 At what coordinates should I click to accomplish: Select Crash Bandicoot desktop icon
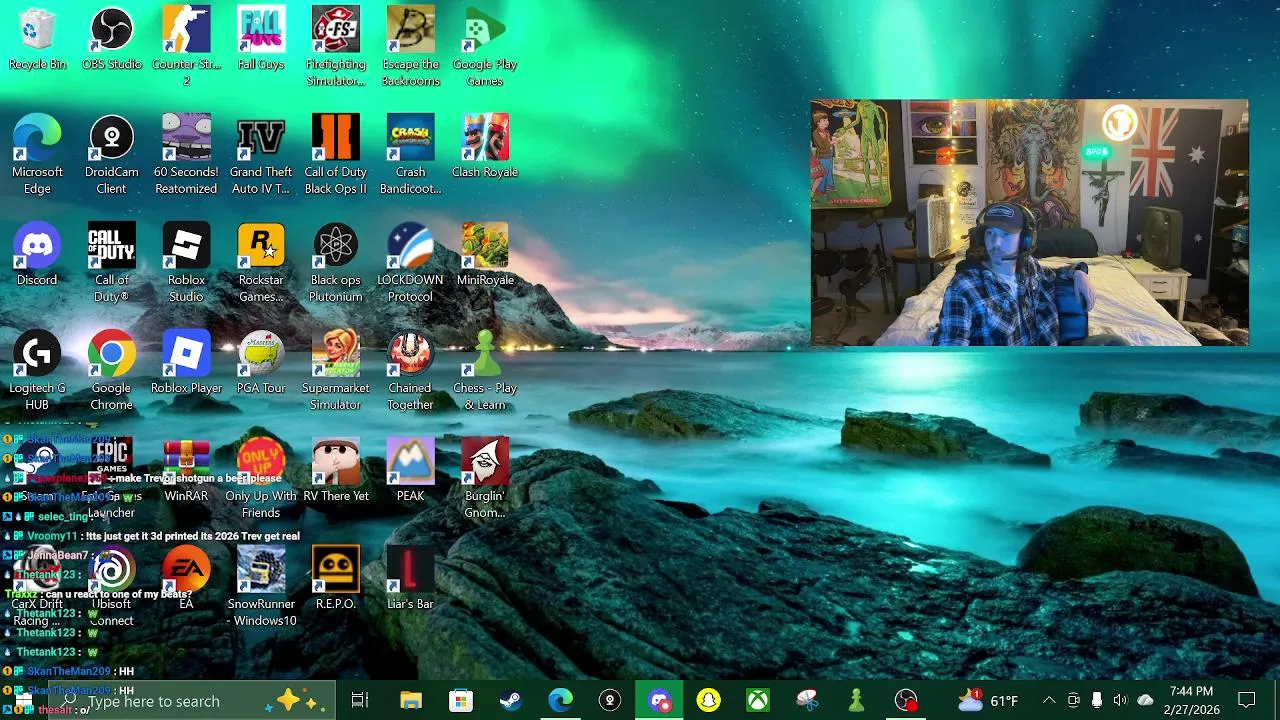pos(410,155)
